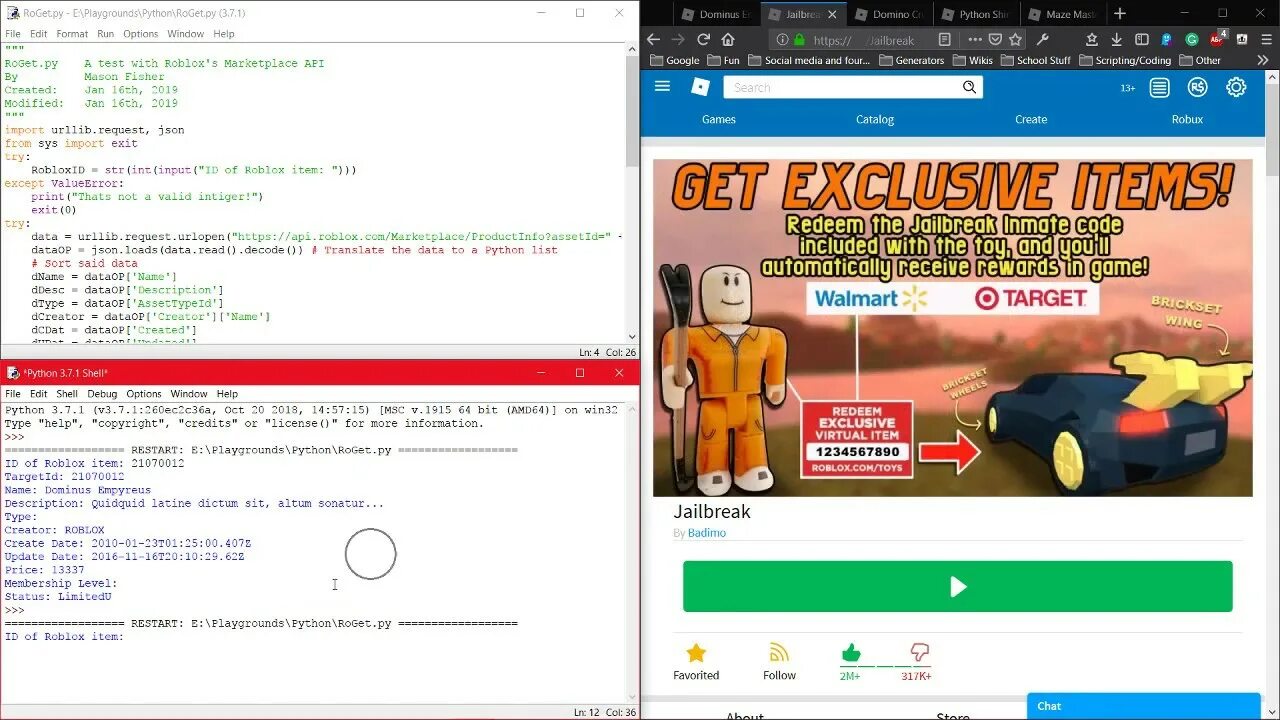Close the Jailbreak tab
Screen dimensions: 1280x720
(832, 14)
